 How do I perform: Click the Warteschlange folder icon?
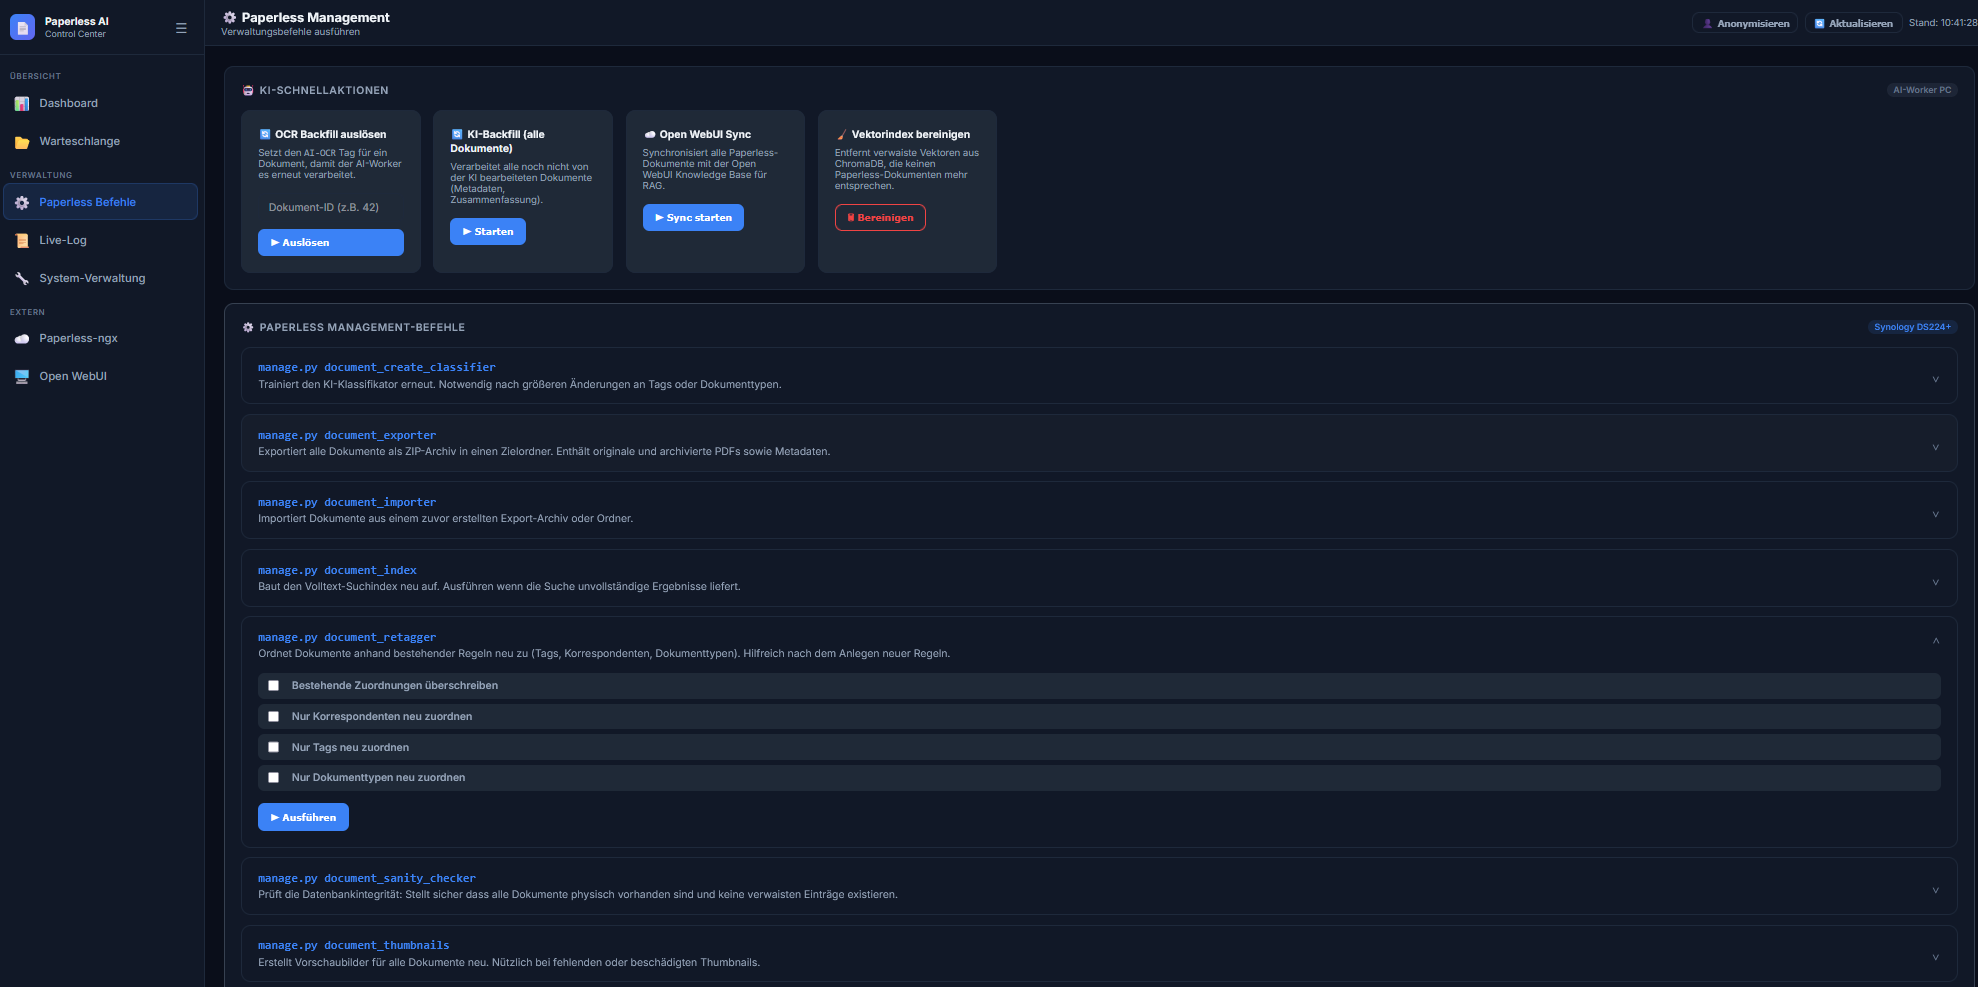[x=22, y=142]
